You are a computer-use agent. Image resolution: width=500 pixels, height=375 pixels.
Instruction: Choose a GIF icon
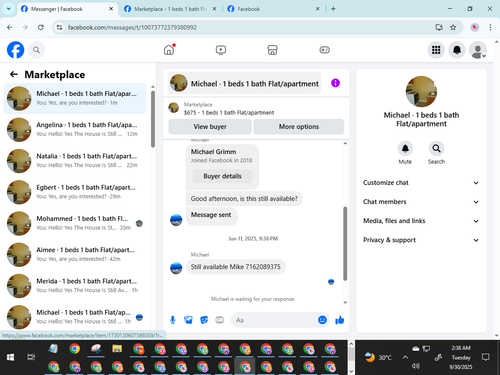pyautogui.click(x=219, y=320)
